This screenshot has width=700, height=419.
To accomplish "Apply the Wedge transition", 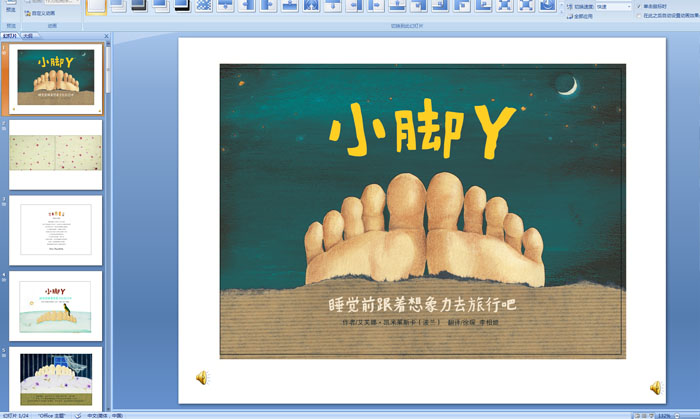I will coord(311,5).
